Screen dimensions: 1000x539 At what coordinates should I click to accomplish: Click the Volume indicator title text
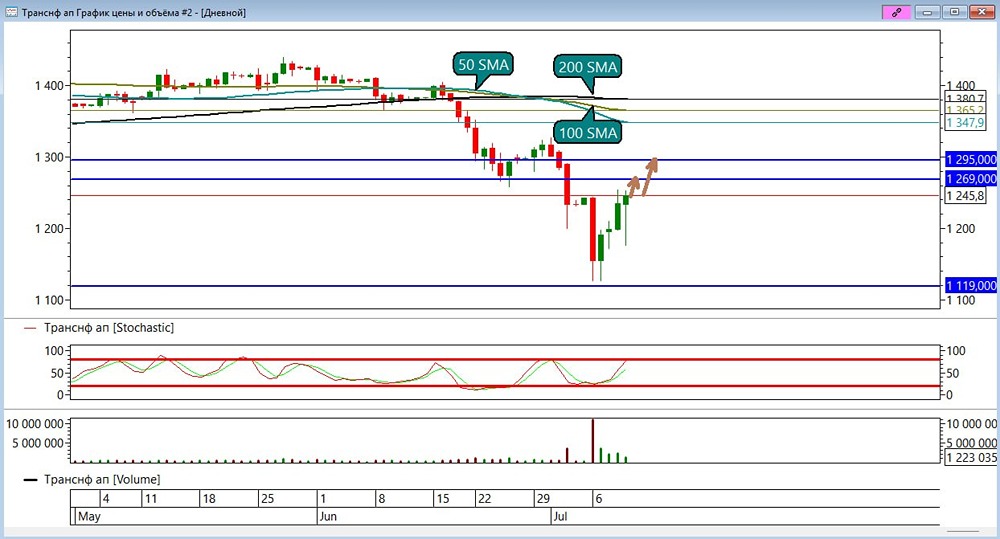102,480
